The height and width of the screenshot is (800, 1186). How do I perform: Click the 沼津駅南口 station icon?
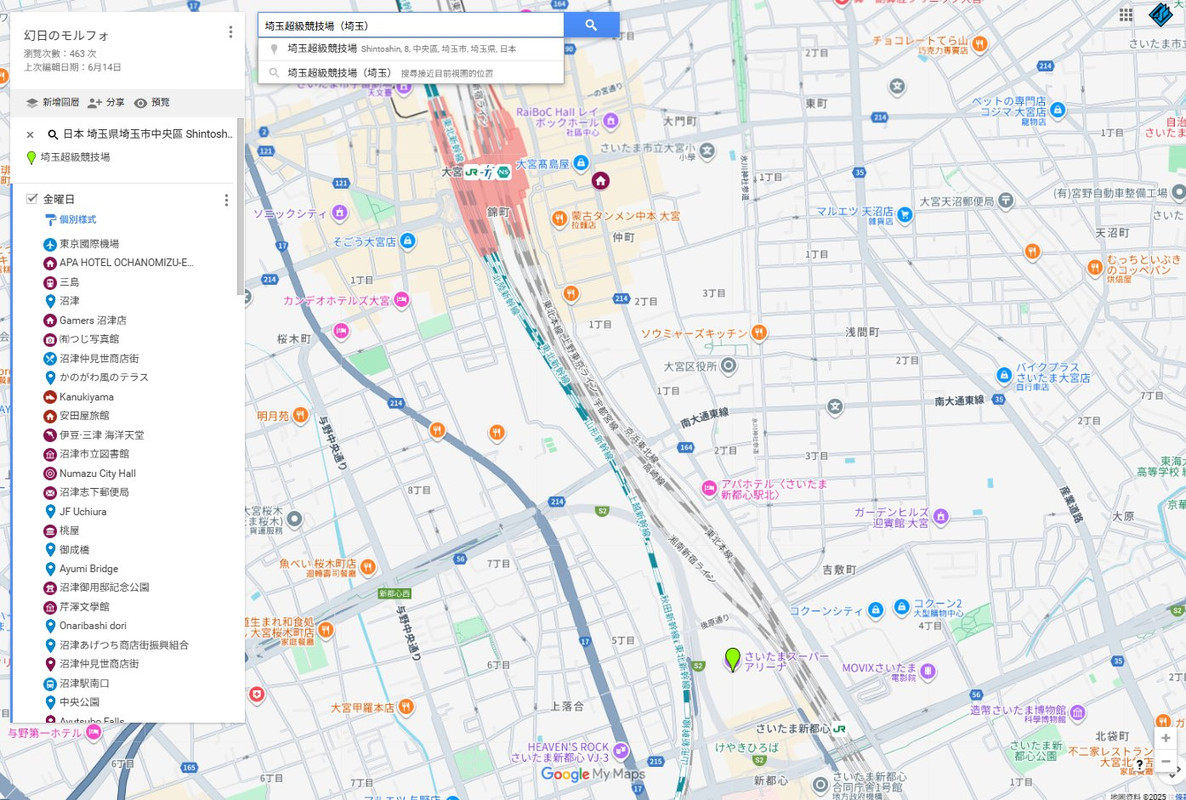coord(50,684)
